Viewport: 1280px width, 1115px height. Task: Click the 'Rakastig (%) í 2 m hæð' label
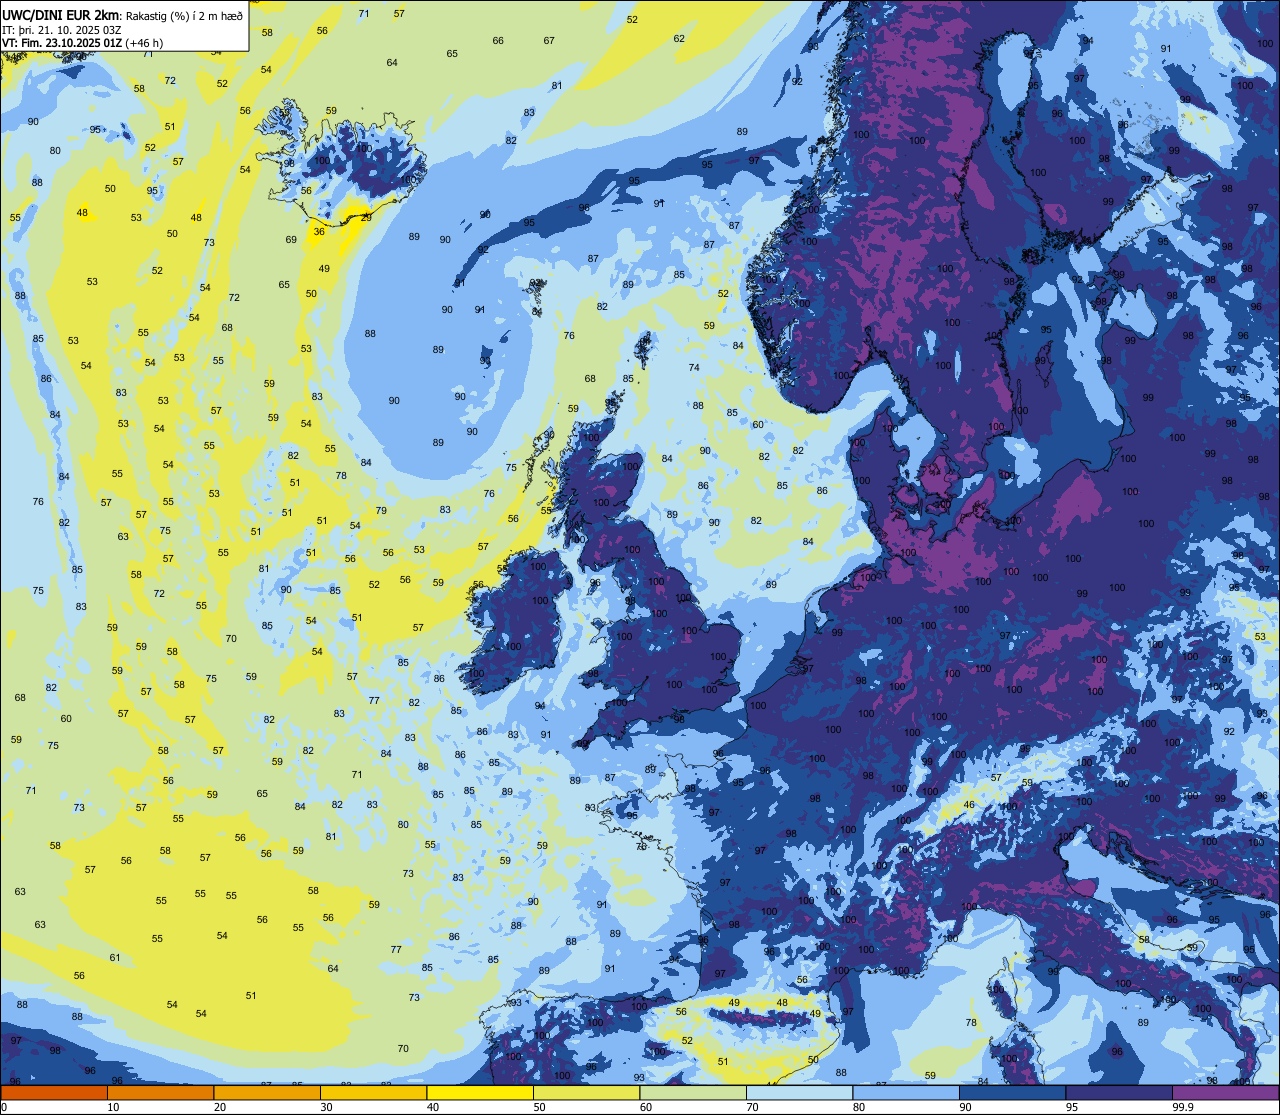185,16
